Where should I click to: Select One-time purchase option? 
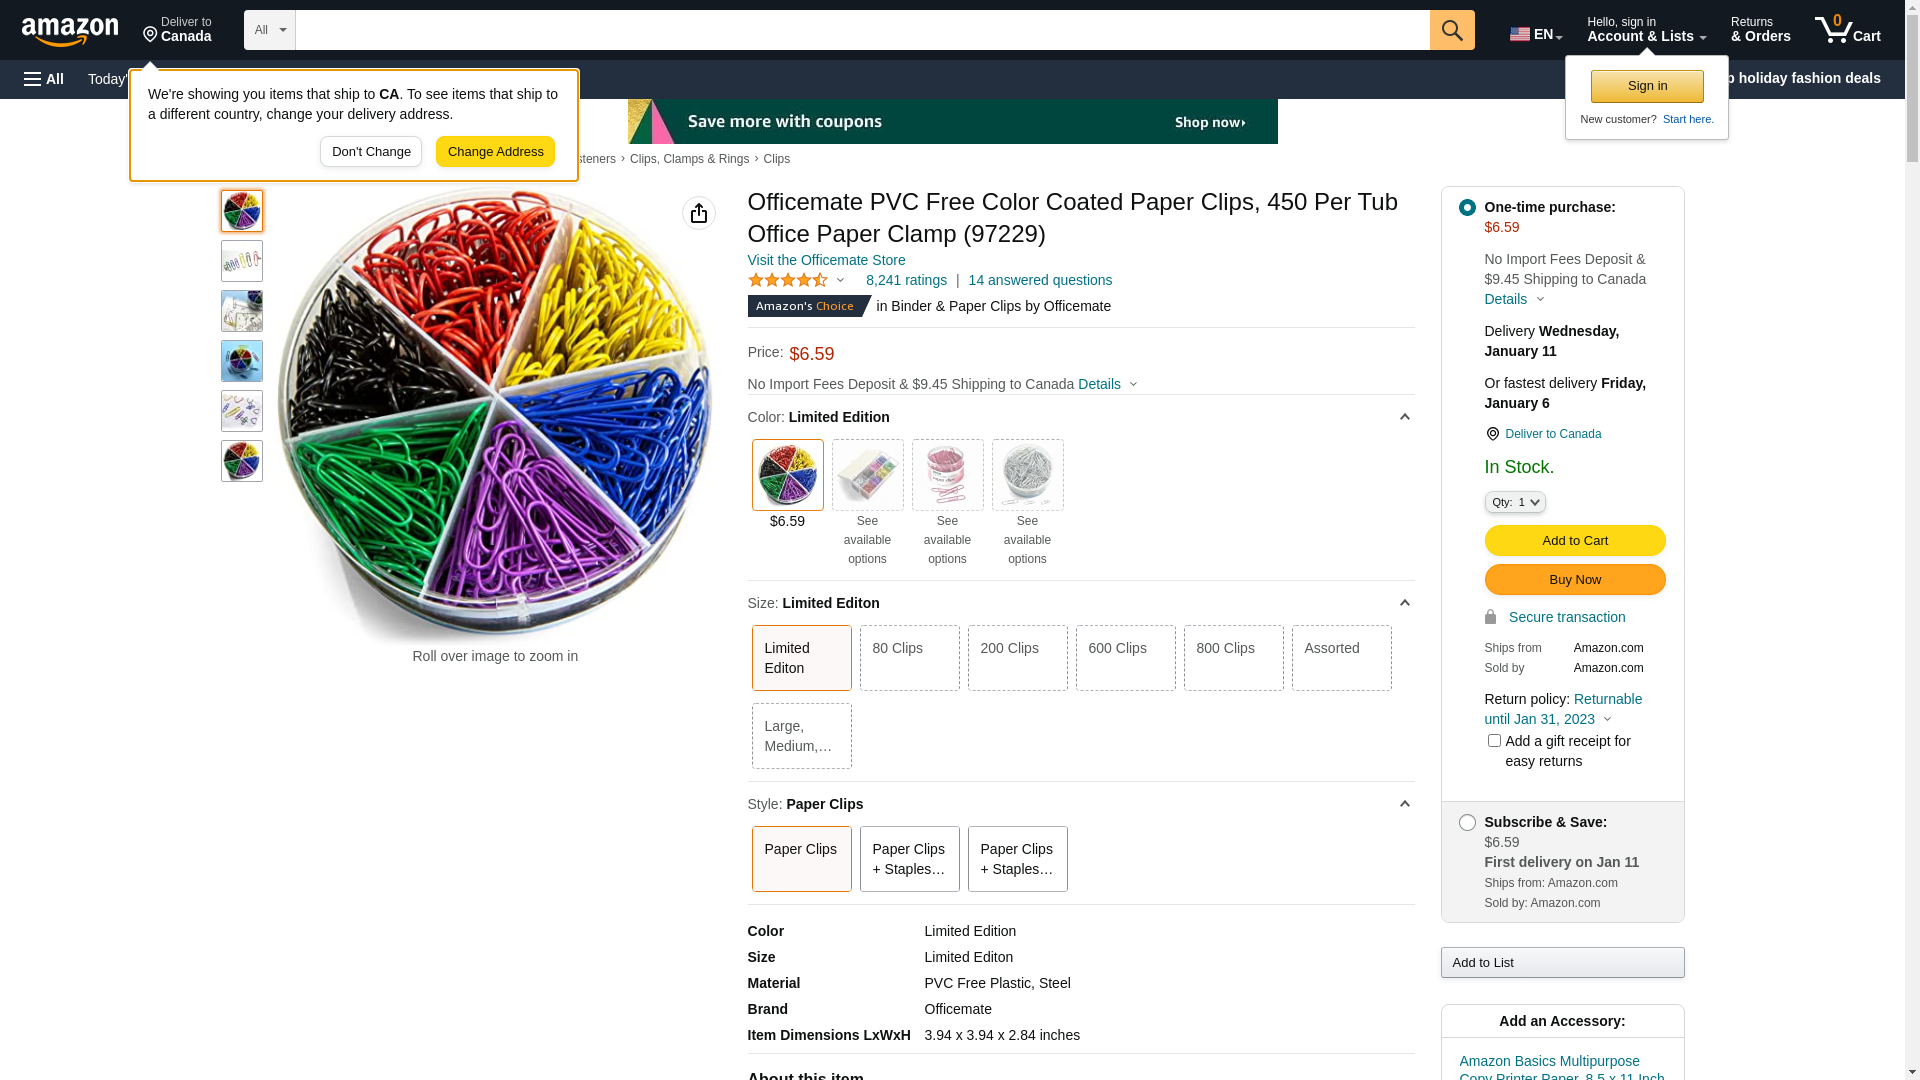click(x=1467, y=208)
